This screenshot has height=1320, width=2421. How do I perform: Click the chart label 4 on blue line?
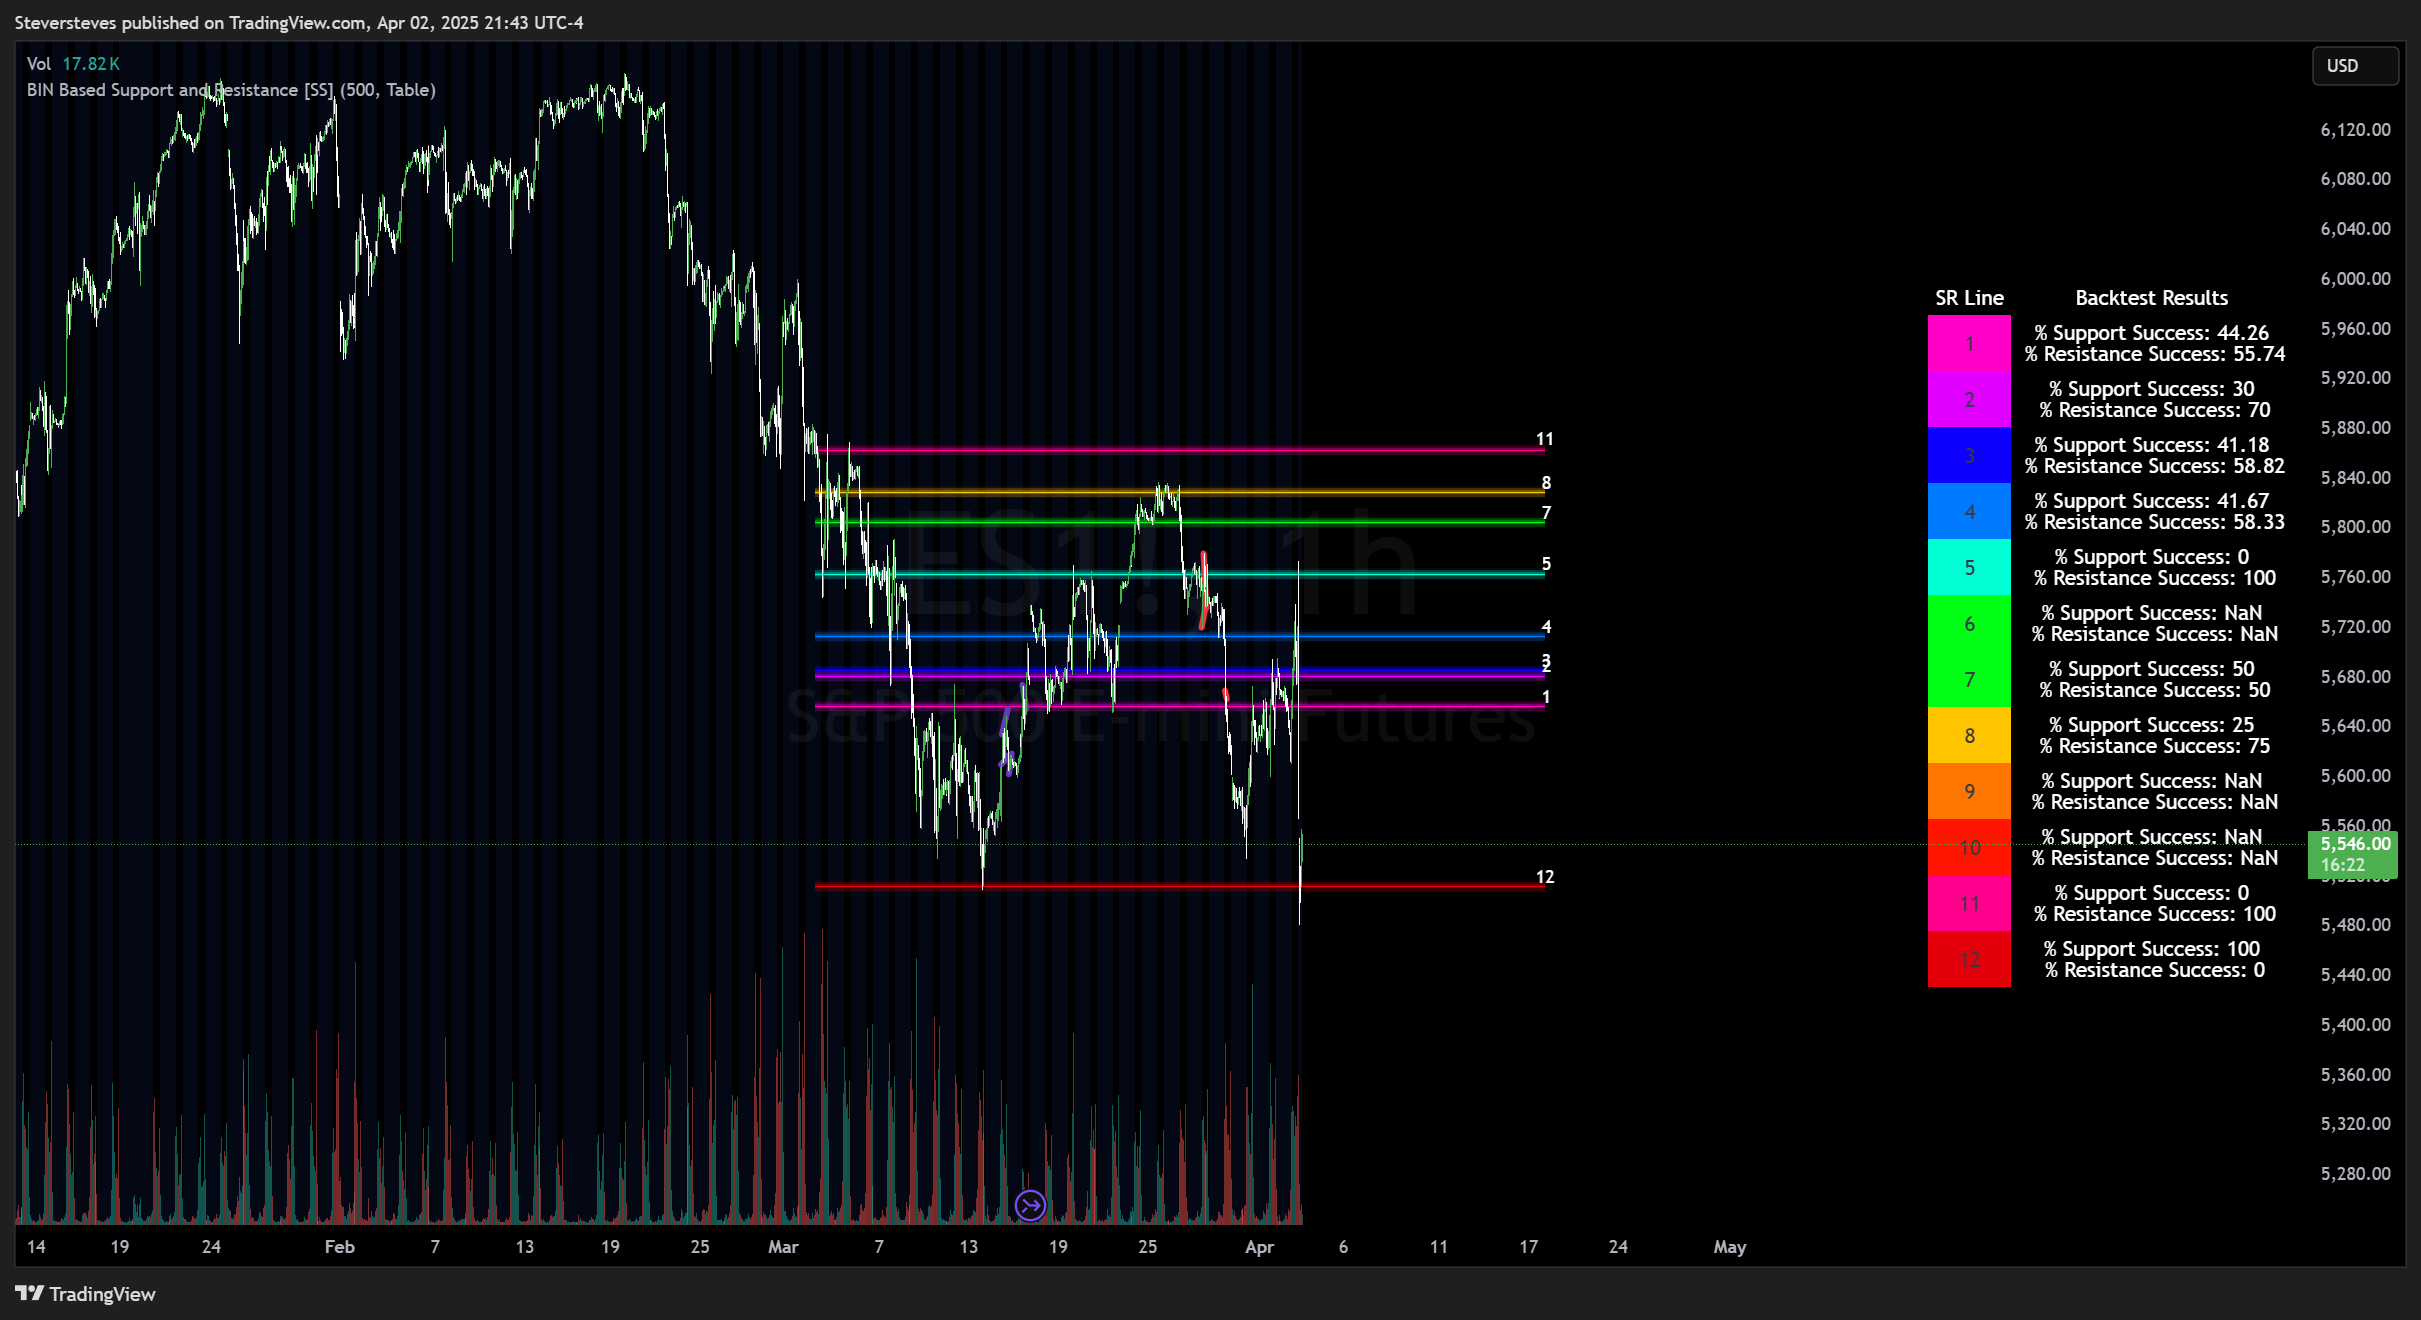(1546, 627)
